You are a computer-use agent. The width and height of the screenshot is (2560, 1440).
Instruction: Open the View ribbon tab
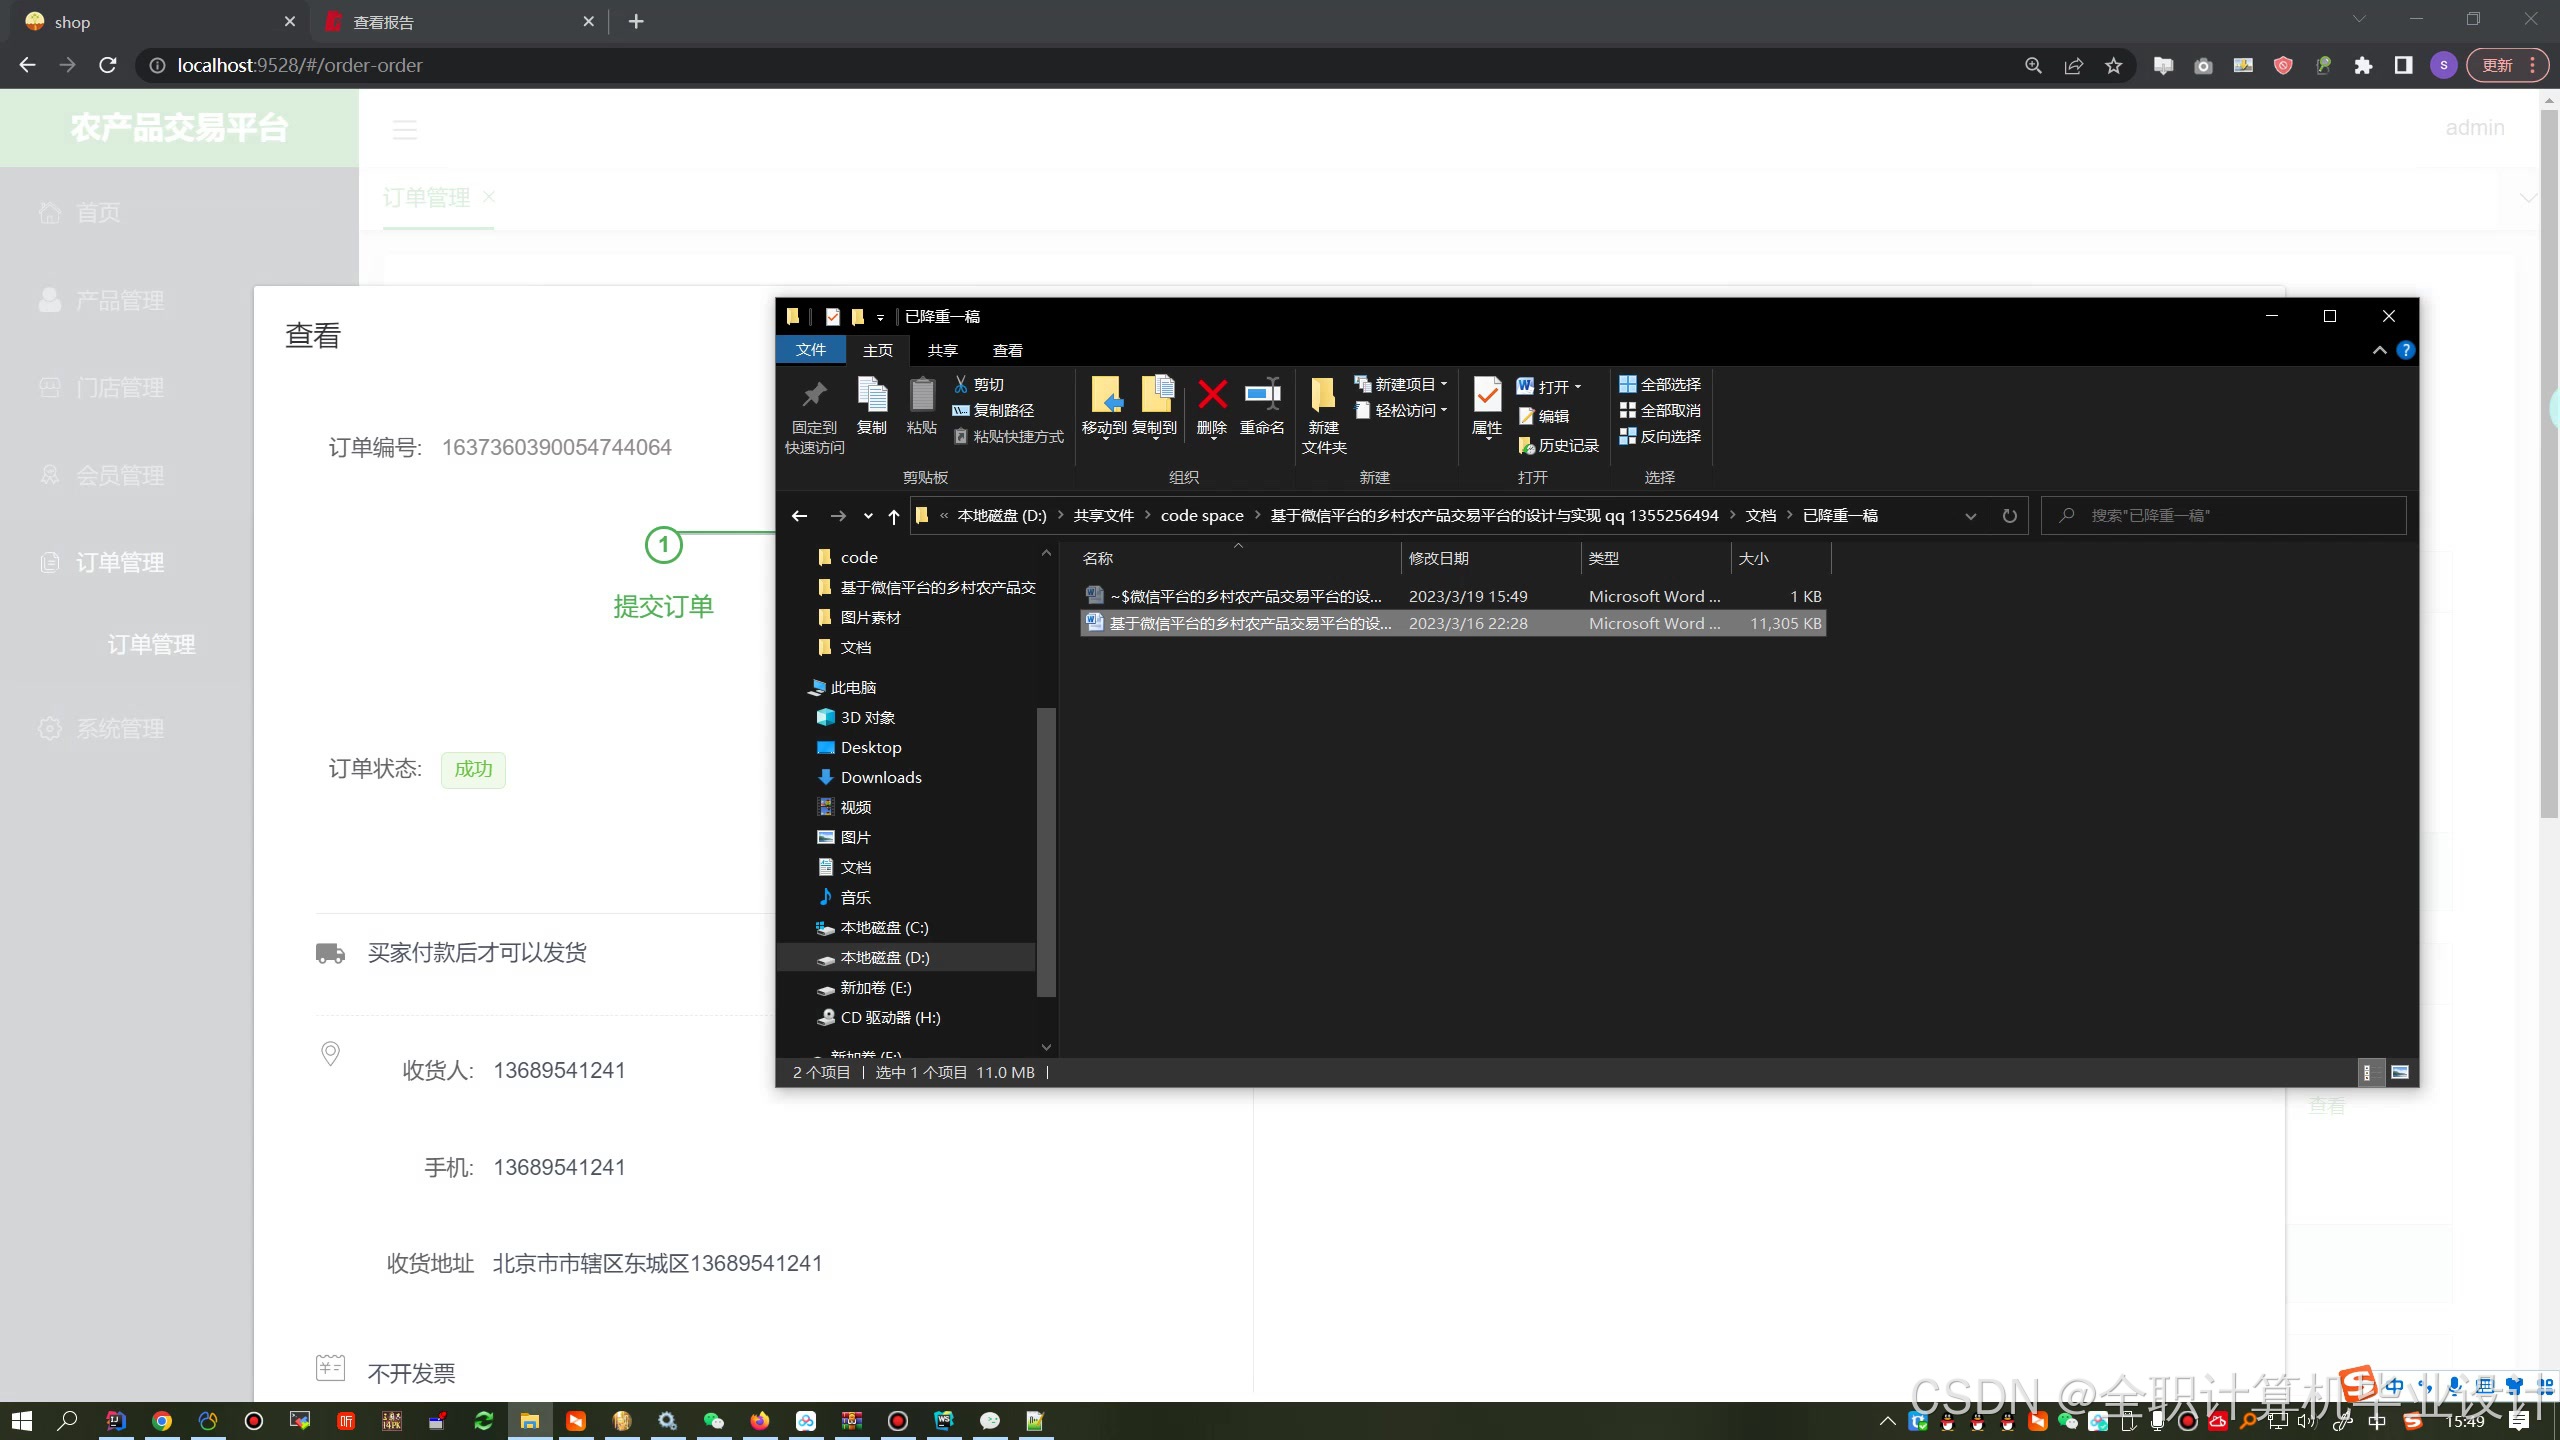pos(1007,350)
